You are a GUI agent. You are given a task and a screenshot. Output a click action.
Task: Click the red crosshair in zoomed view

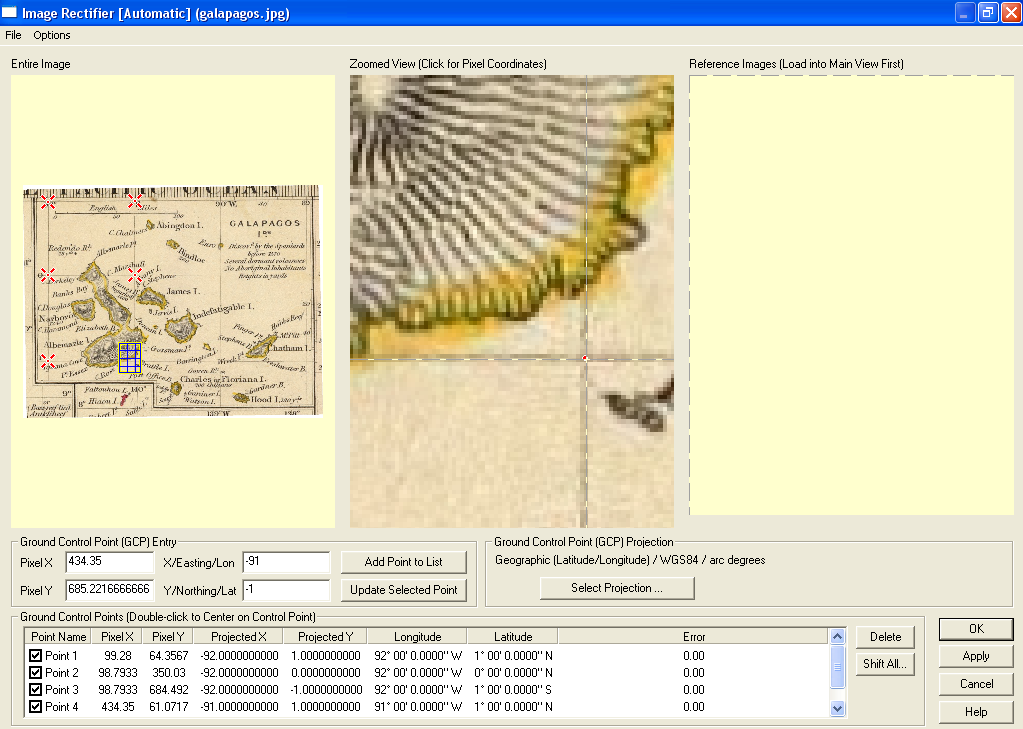pos(585,358)
